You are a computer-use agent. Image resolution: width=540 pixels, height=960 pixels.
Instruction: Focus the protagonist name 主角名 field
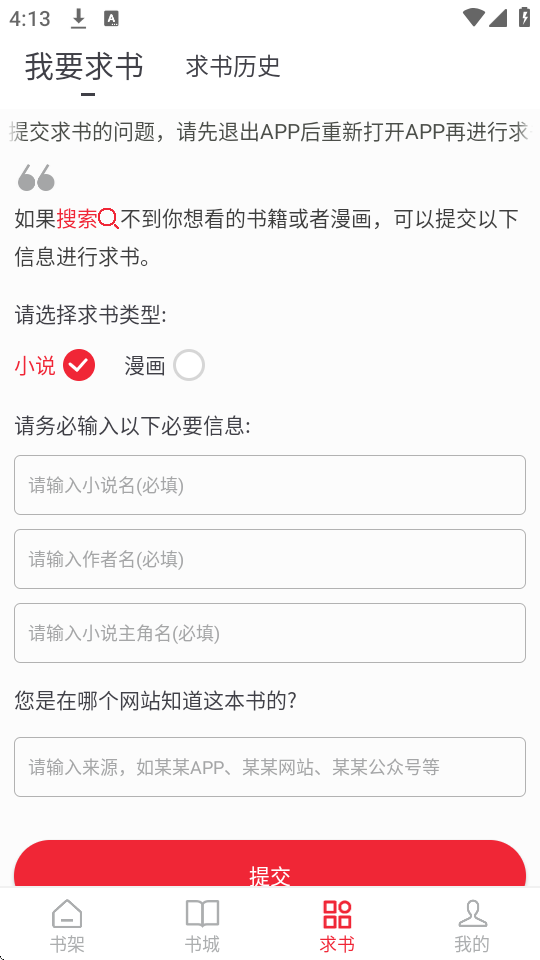coord(270,633)
